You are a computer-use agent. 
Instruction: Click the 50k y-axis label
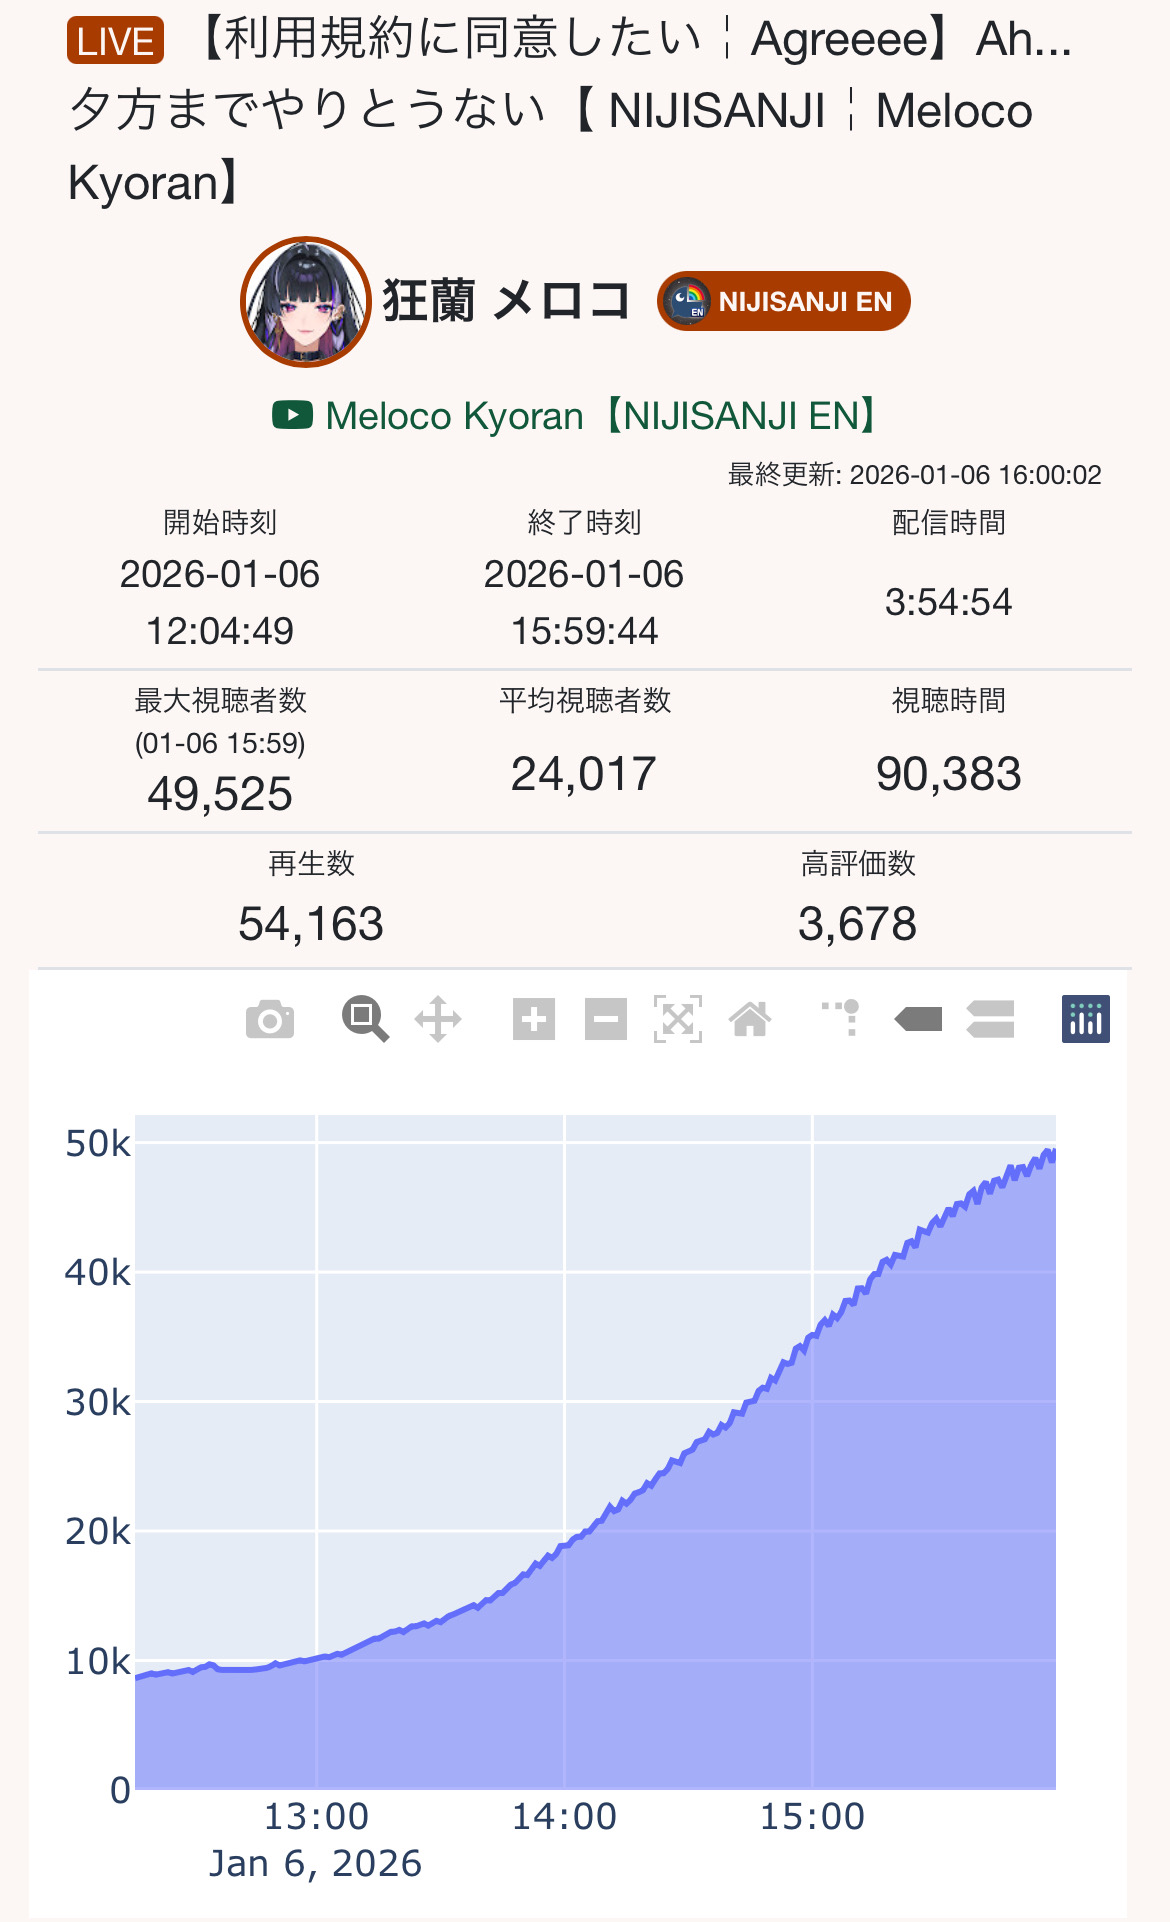[97, 1143]
